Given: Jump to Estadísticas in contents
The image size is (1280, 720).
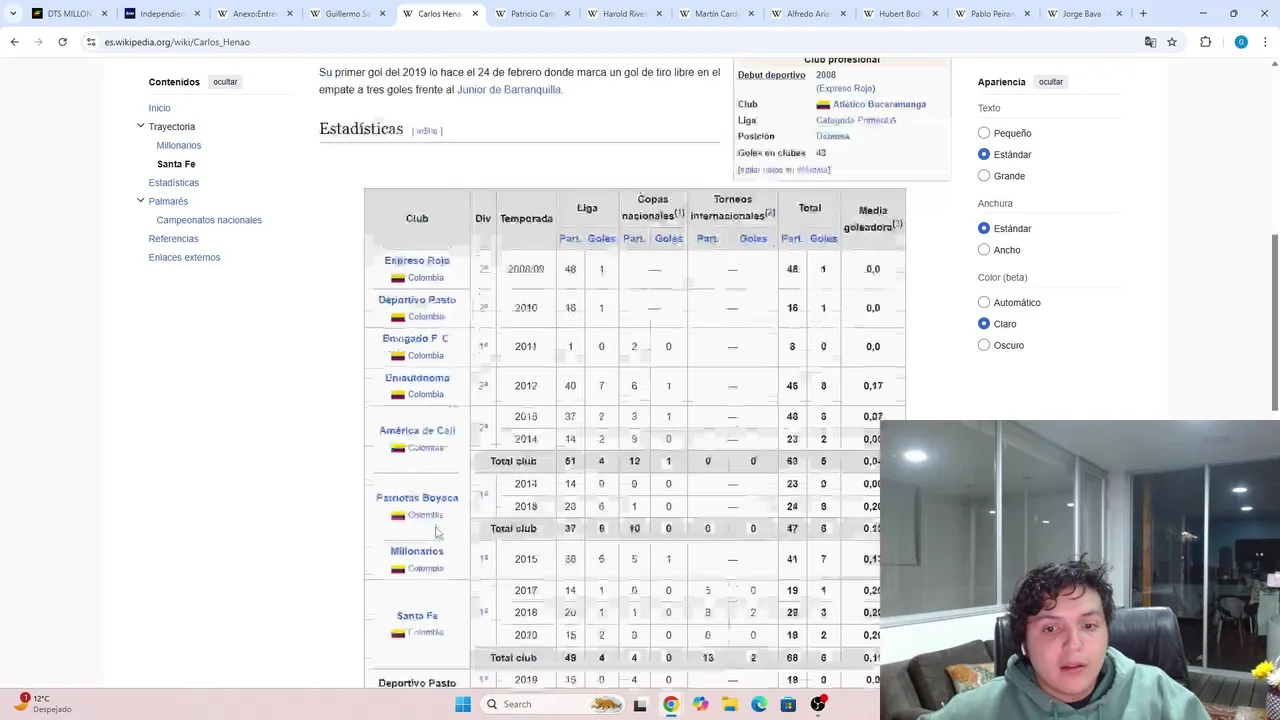Looking at the screenshot, I should [173, 183].
